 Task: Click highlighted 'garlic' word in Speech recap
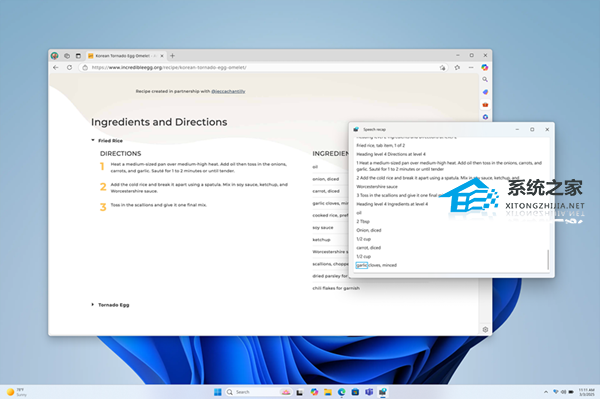tap(362, 265)
